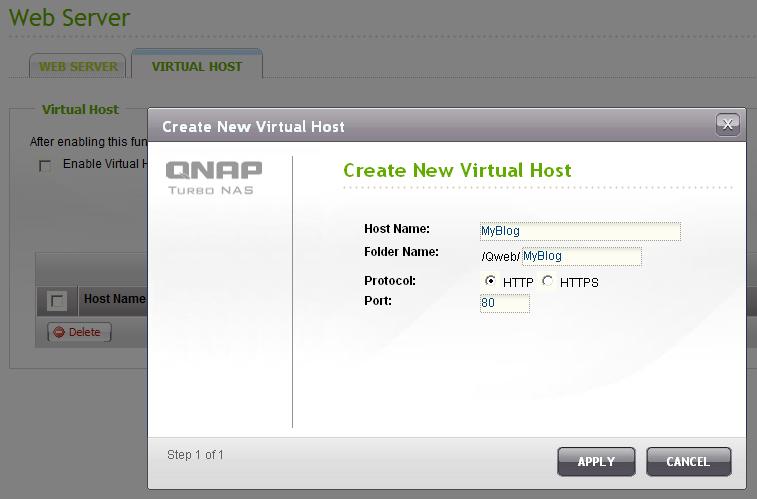
Task: Click the Virtual Host section legend
Action: pyautogui.click(x=80, y=110)
